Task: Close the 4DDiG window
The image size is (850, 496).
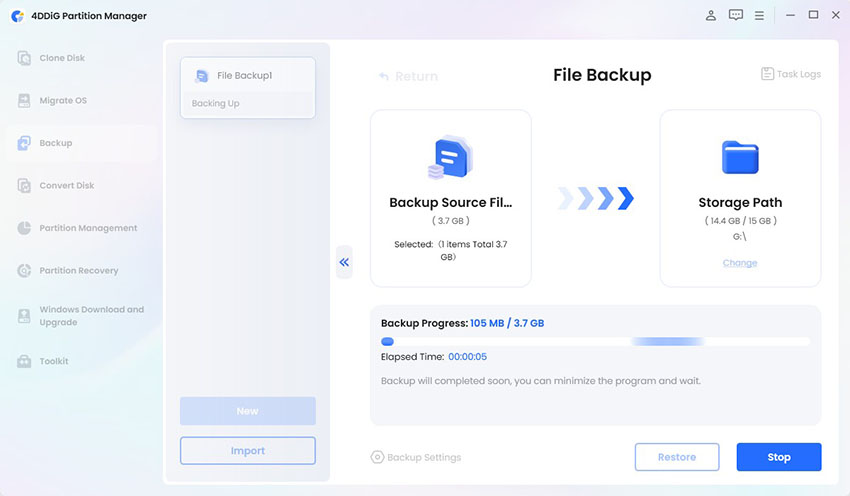Action: click(835, 15)
